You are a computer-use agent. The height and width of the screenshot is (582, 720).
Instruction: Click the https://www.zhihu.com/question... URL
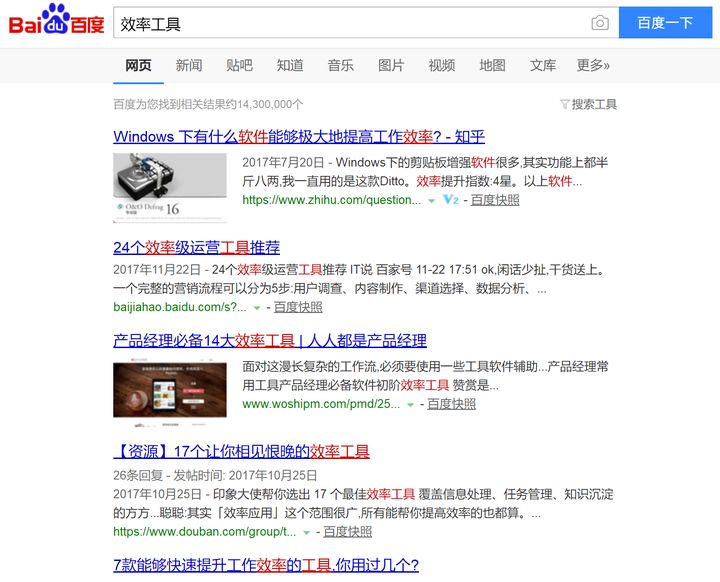point(332,200)
